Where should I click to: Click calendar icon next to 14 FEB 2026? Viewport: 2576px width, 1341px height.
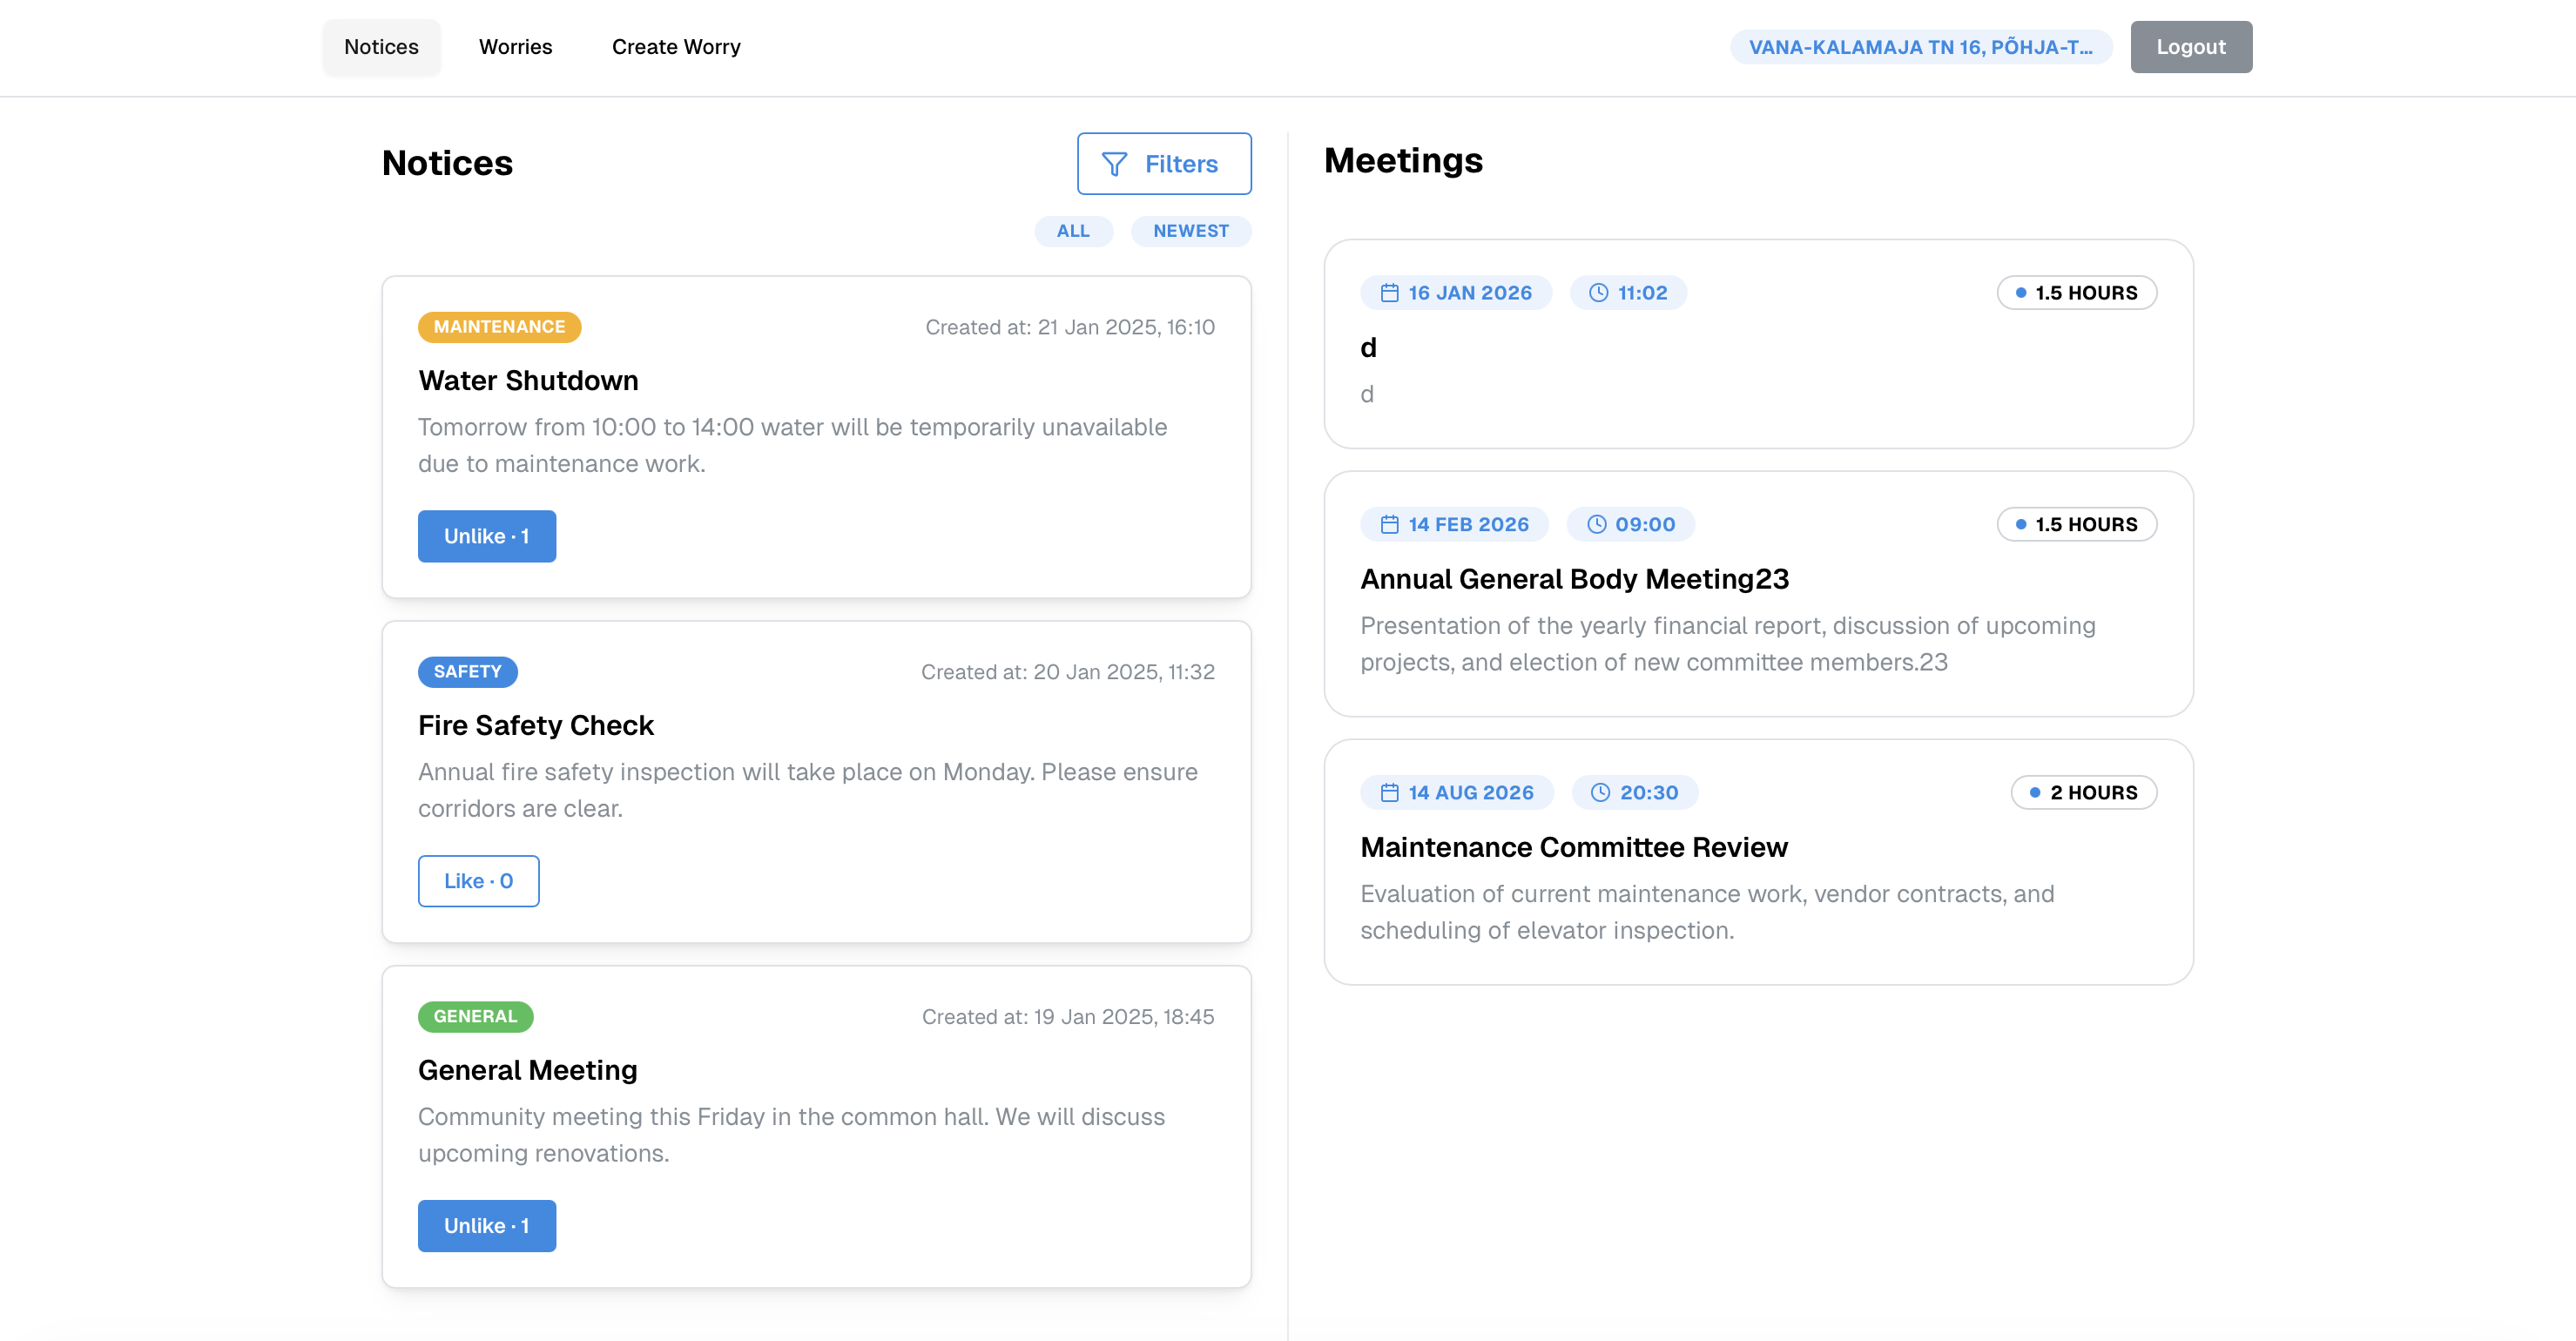tap(1389, 525)
